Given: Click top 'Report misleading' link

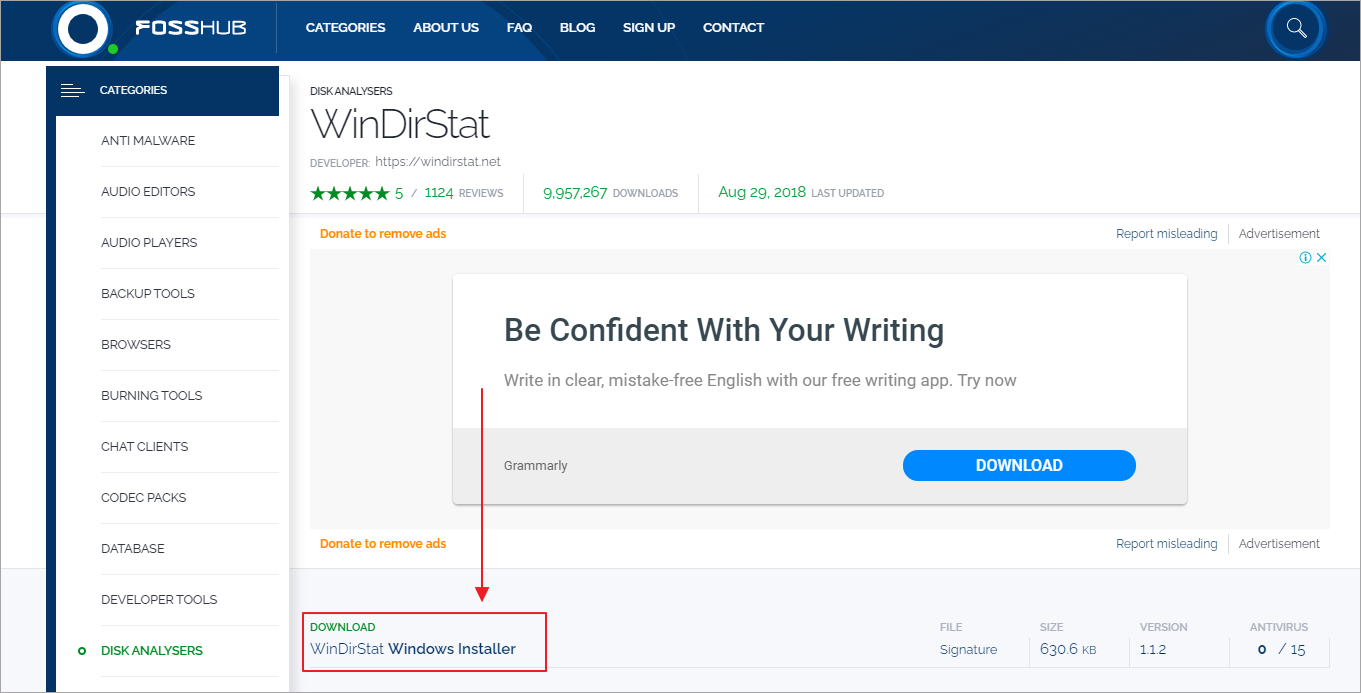Looking at the screenshot, I should pos(1167,233).
